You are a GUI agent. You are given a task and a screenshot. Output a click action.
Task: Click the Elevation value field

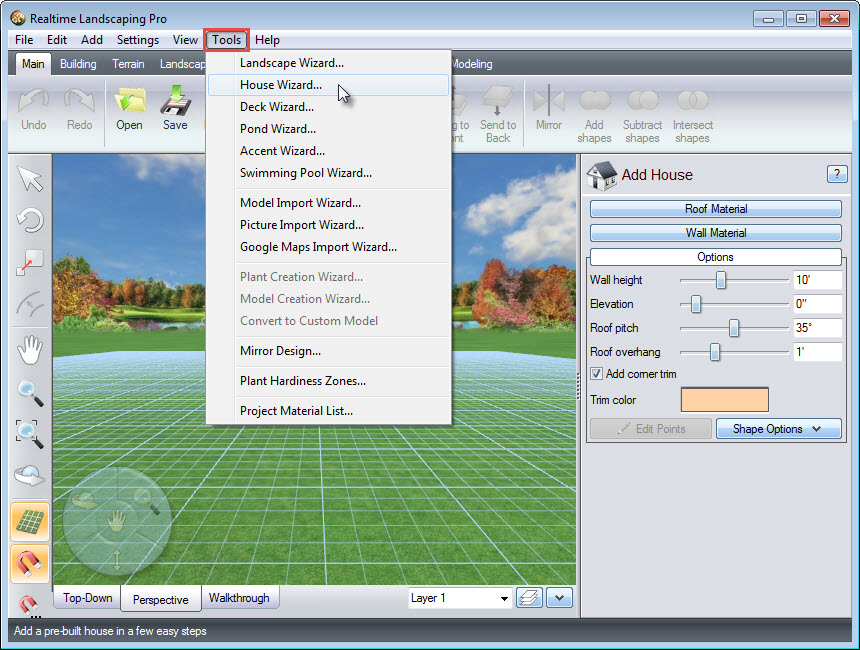coord(817,304)
